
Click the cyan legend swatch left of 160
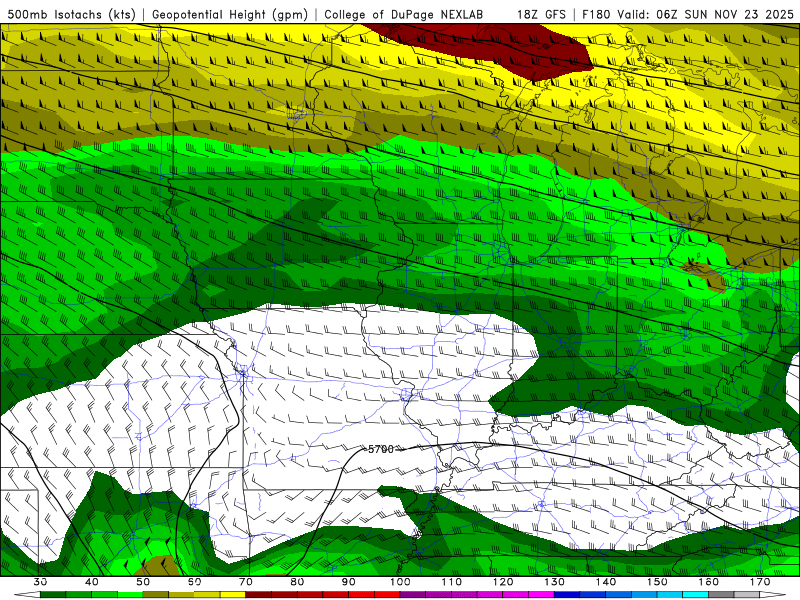(x=696, y=595)
